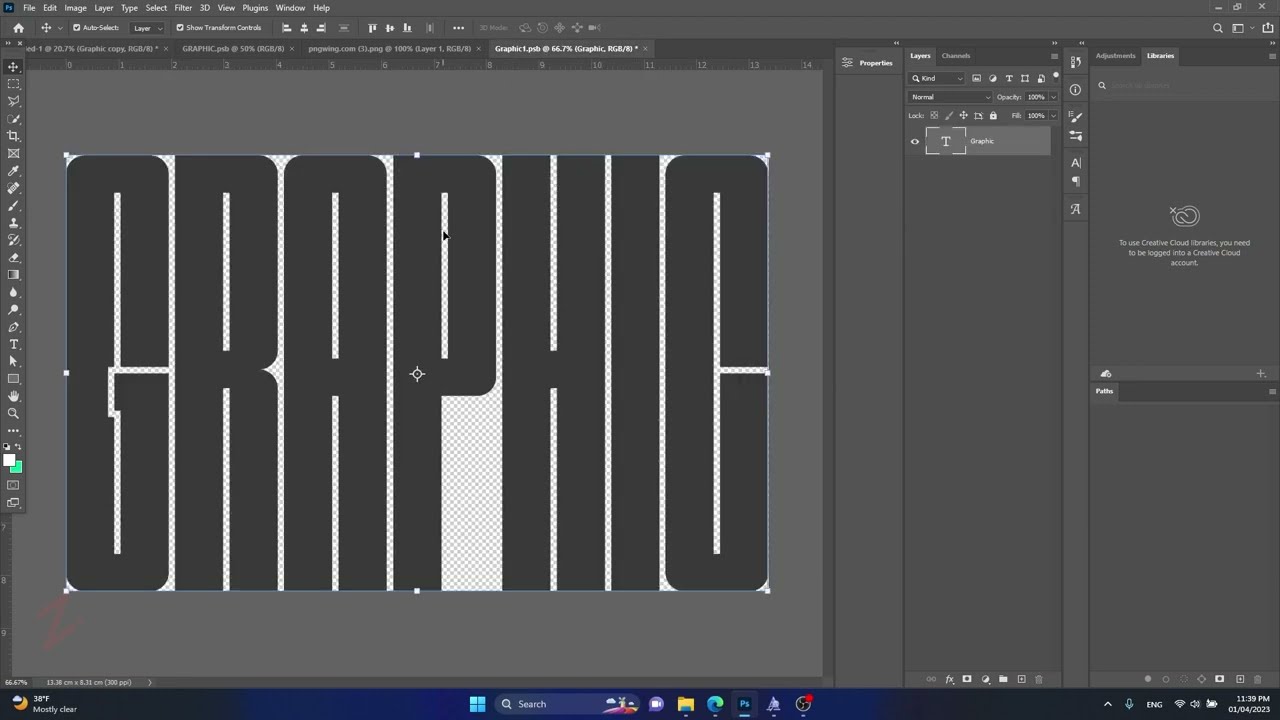This screenshot has height=720, width=1280.
Task: Select the Crop tool
Action: point(14,136)
